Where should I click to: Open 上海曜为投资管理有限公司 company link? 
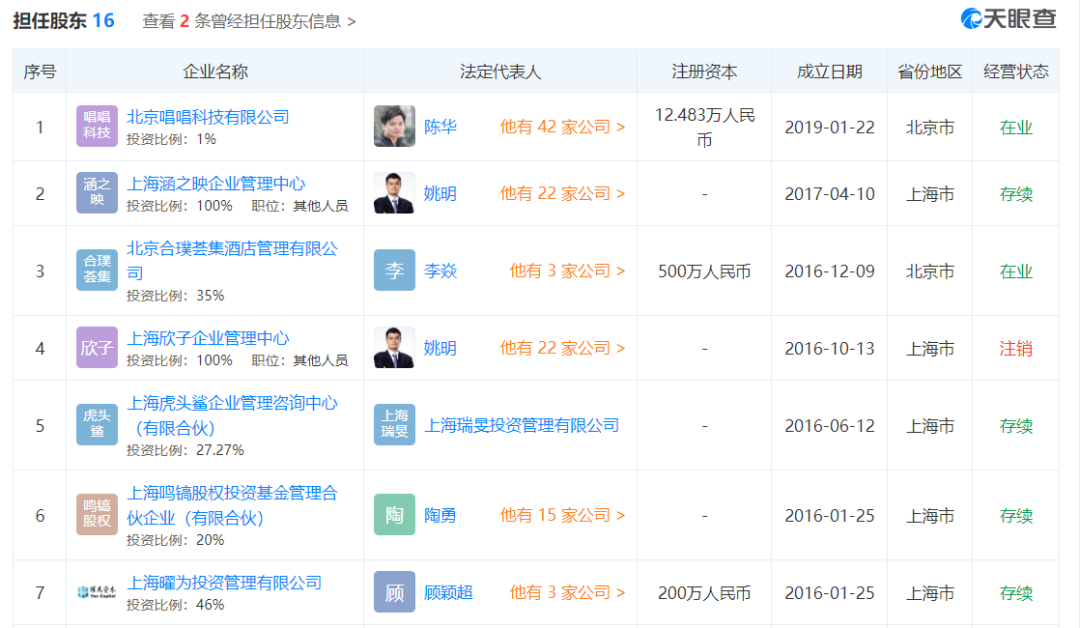[x=225, y=583]
